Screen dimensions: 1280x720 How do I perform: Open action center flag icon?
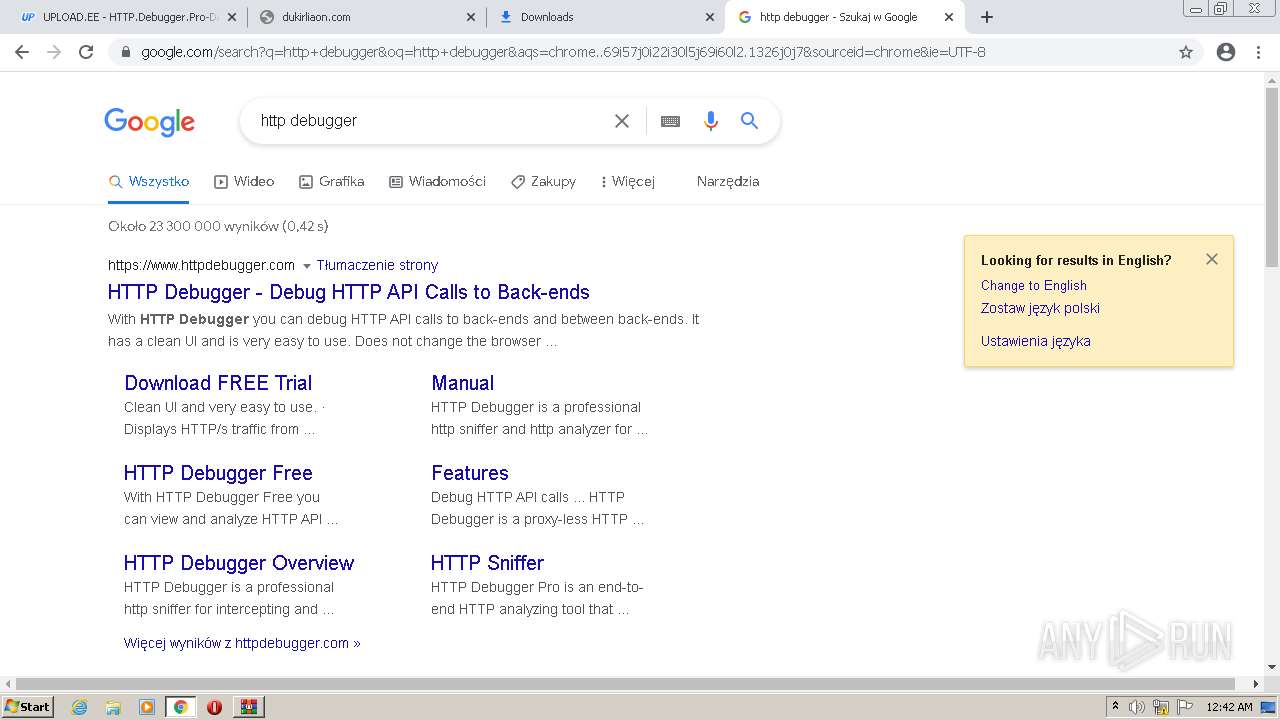point(1185,707)
